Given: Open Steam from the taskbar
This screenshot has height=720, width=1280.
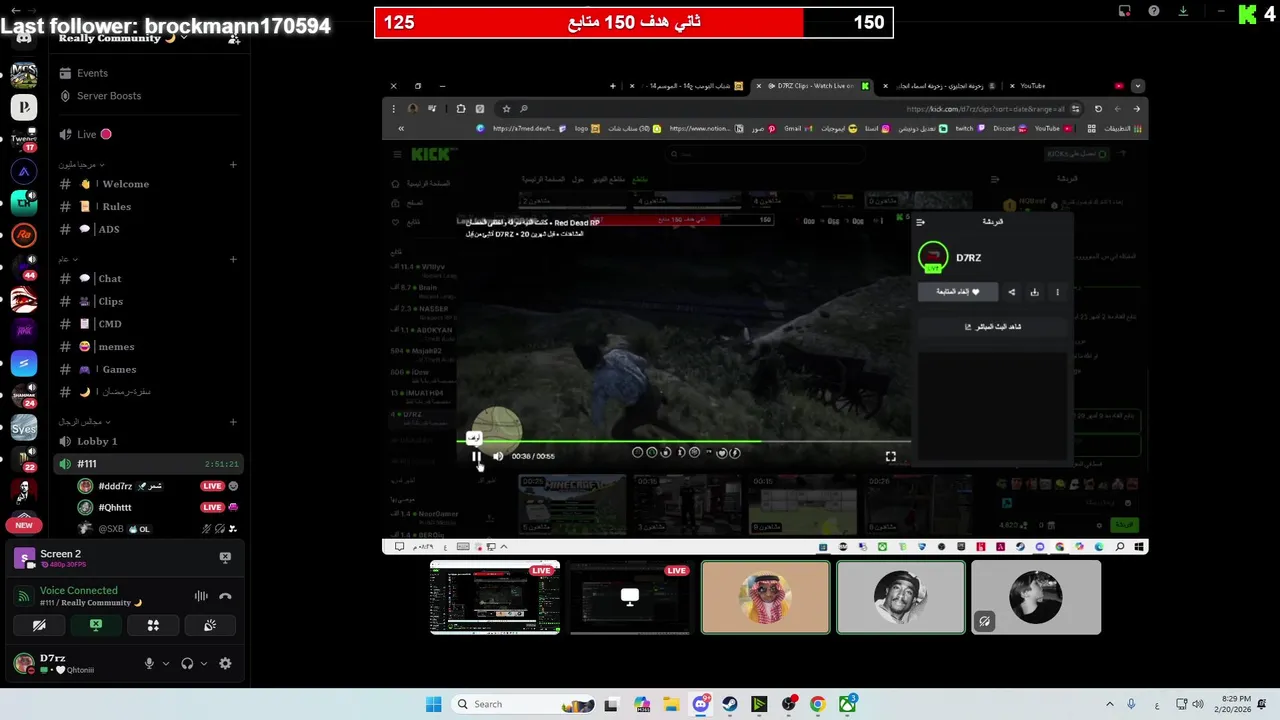Looking at the screenshot, I should 730,704.
